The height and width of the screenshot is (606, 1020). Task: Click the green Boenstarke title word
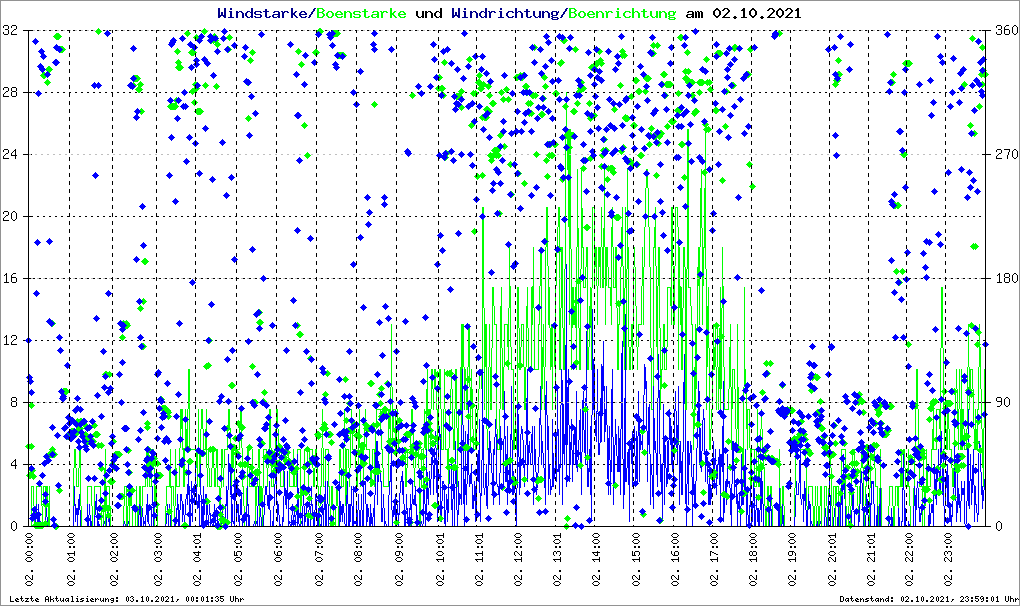pyautogui.click(x=361, y=14)
